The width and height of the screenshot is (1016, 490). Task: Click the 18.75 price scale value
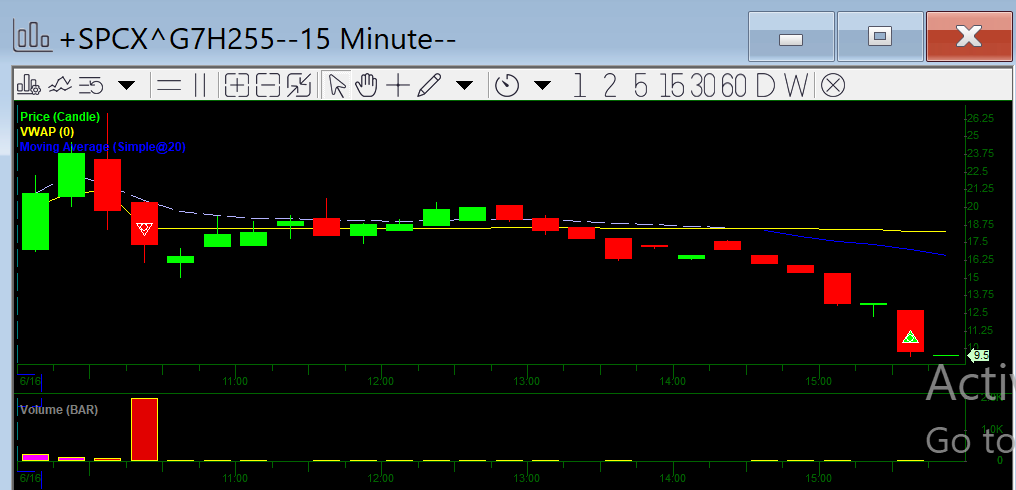(980, 224)
